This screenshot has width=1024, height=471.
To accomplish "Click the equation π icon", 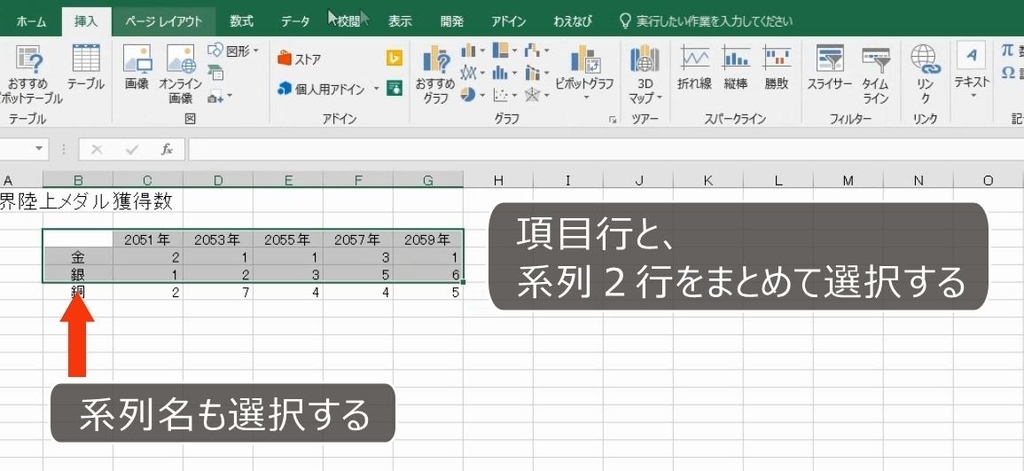I will 1008,50.
